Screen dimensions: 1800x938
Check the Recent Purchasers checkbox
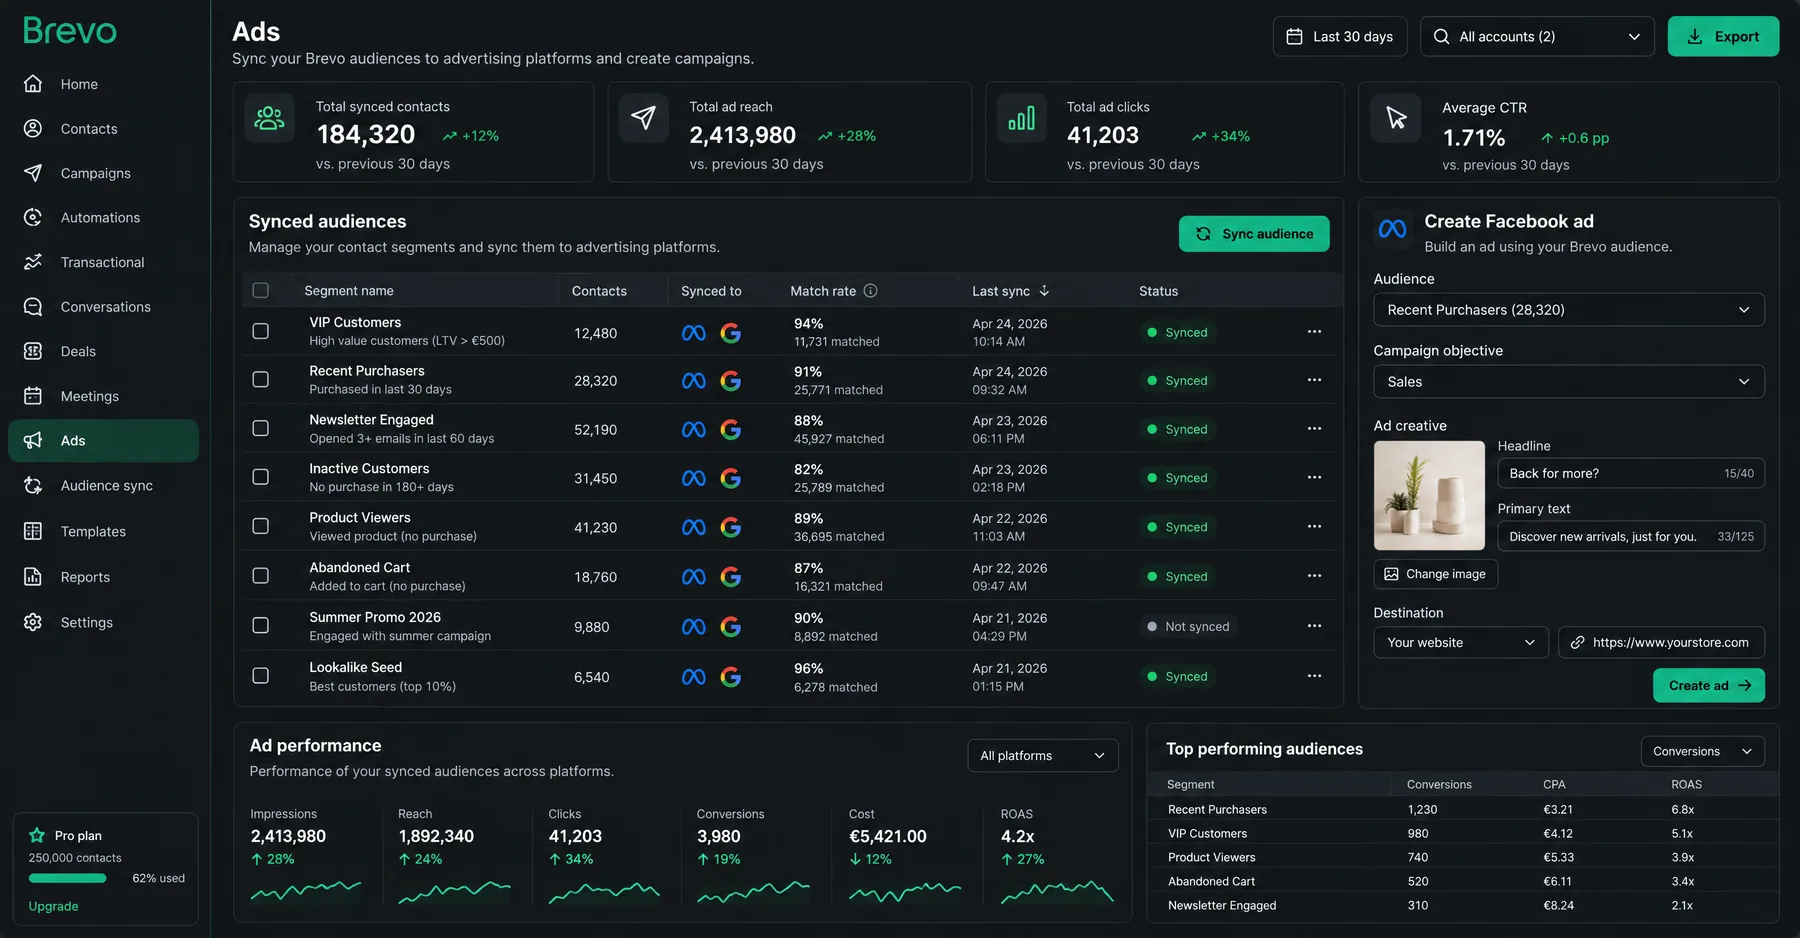(261, 380)
